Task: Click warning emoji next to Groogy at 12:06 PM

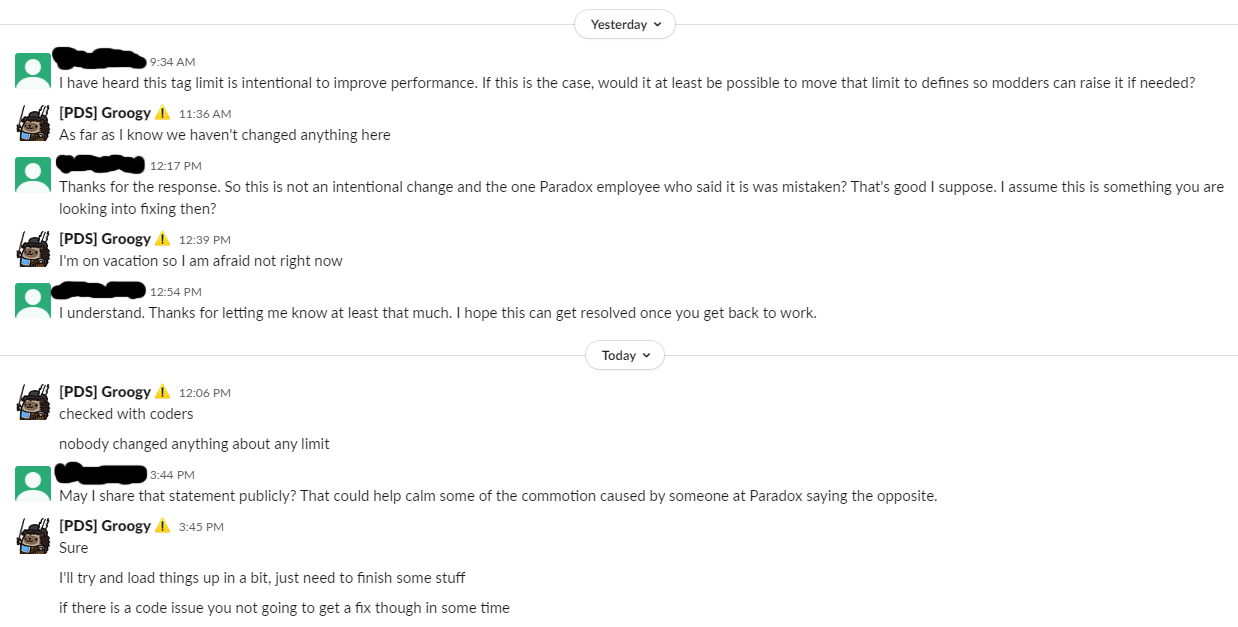Action: point(163,392)
